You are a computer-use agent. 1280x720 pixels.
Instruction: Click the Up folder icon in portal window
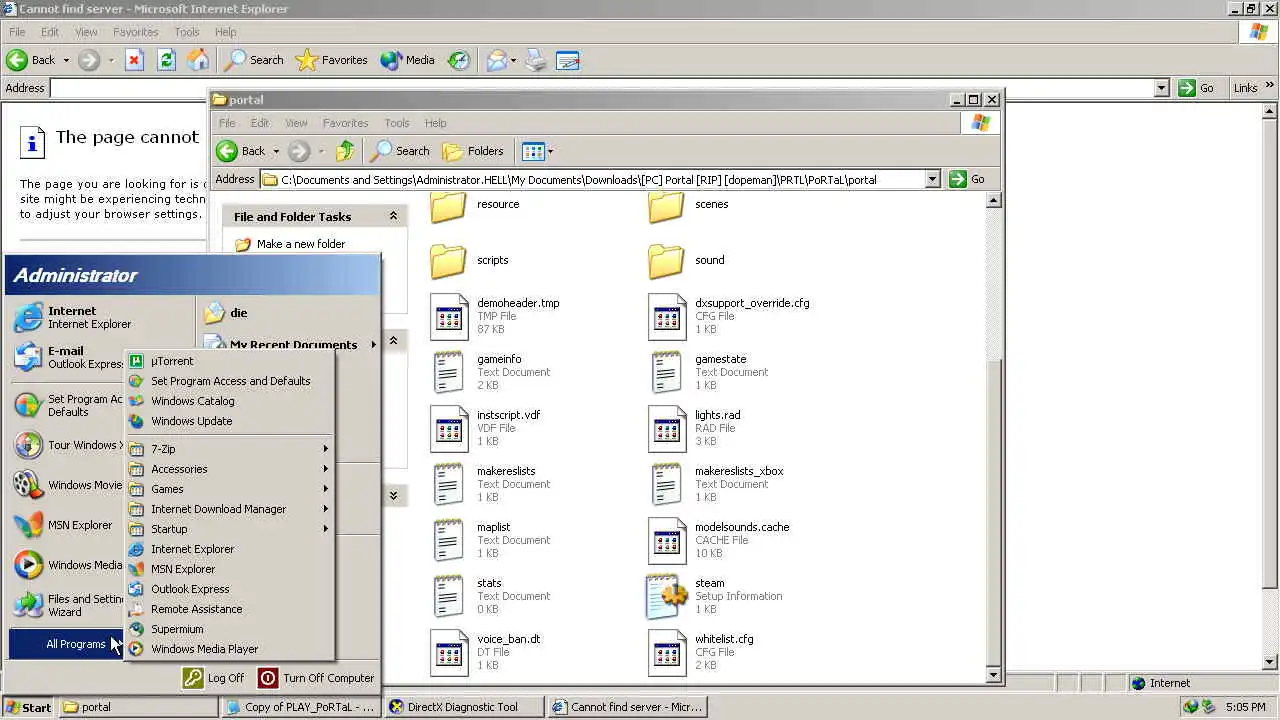tap(345, 151)
